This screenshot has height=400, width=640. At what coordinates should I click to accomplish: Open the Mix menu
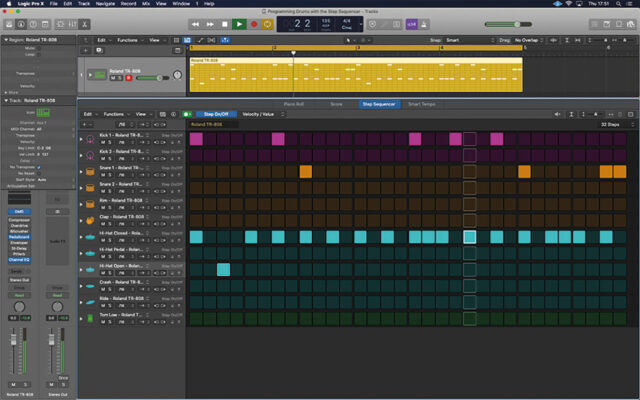pos(146,4)
